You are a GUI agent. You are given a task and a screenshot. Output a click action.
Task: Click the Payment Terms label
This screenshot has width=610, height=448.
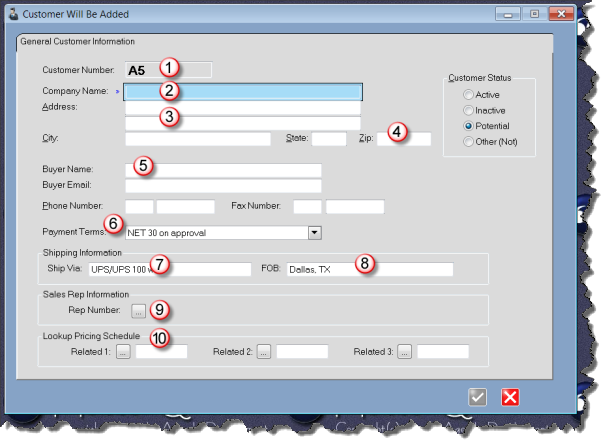point(74,232)
